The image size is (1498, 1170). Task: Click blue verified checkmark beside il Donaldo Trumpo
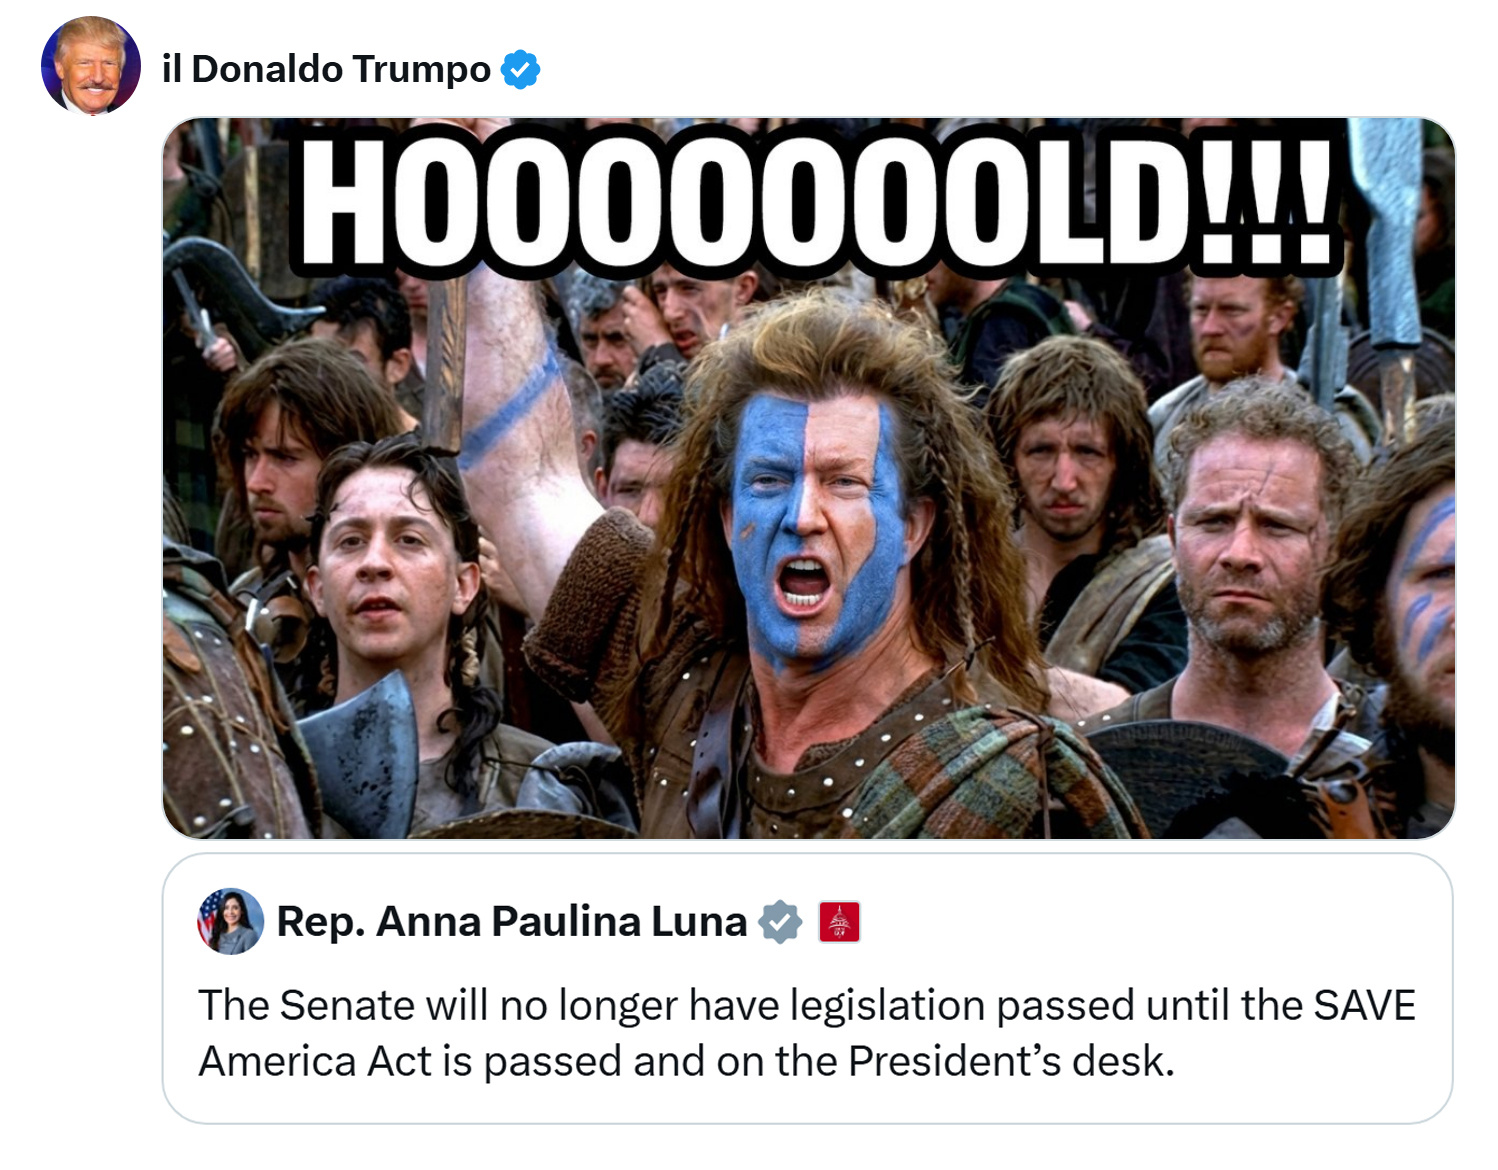tap(520, 70)
